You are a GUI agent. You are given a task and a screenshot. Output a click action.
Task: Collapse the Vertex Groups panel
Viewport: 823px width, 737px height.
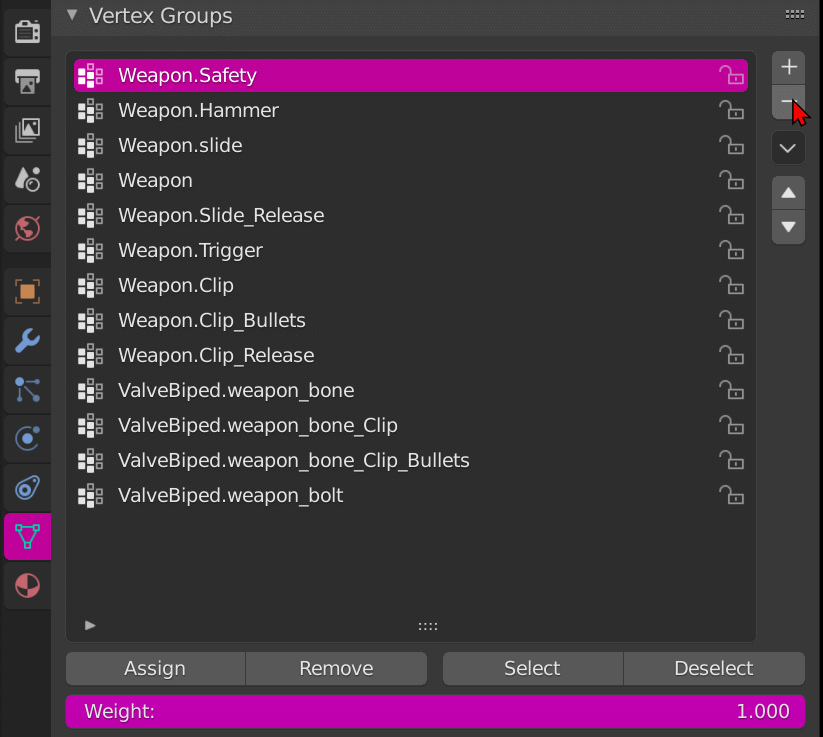tap(72, 15)
